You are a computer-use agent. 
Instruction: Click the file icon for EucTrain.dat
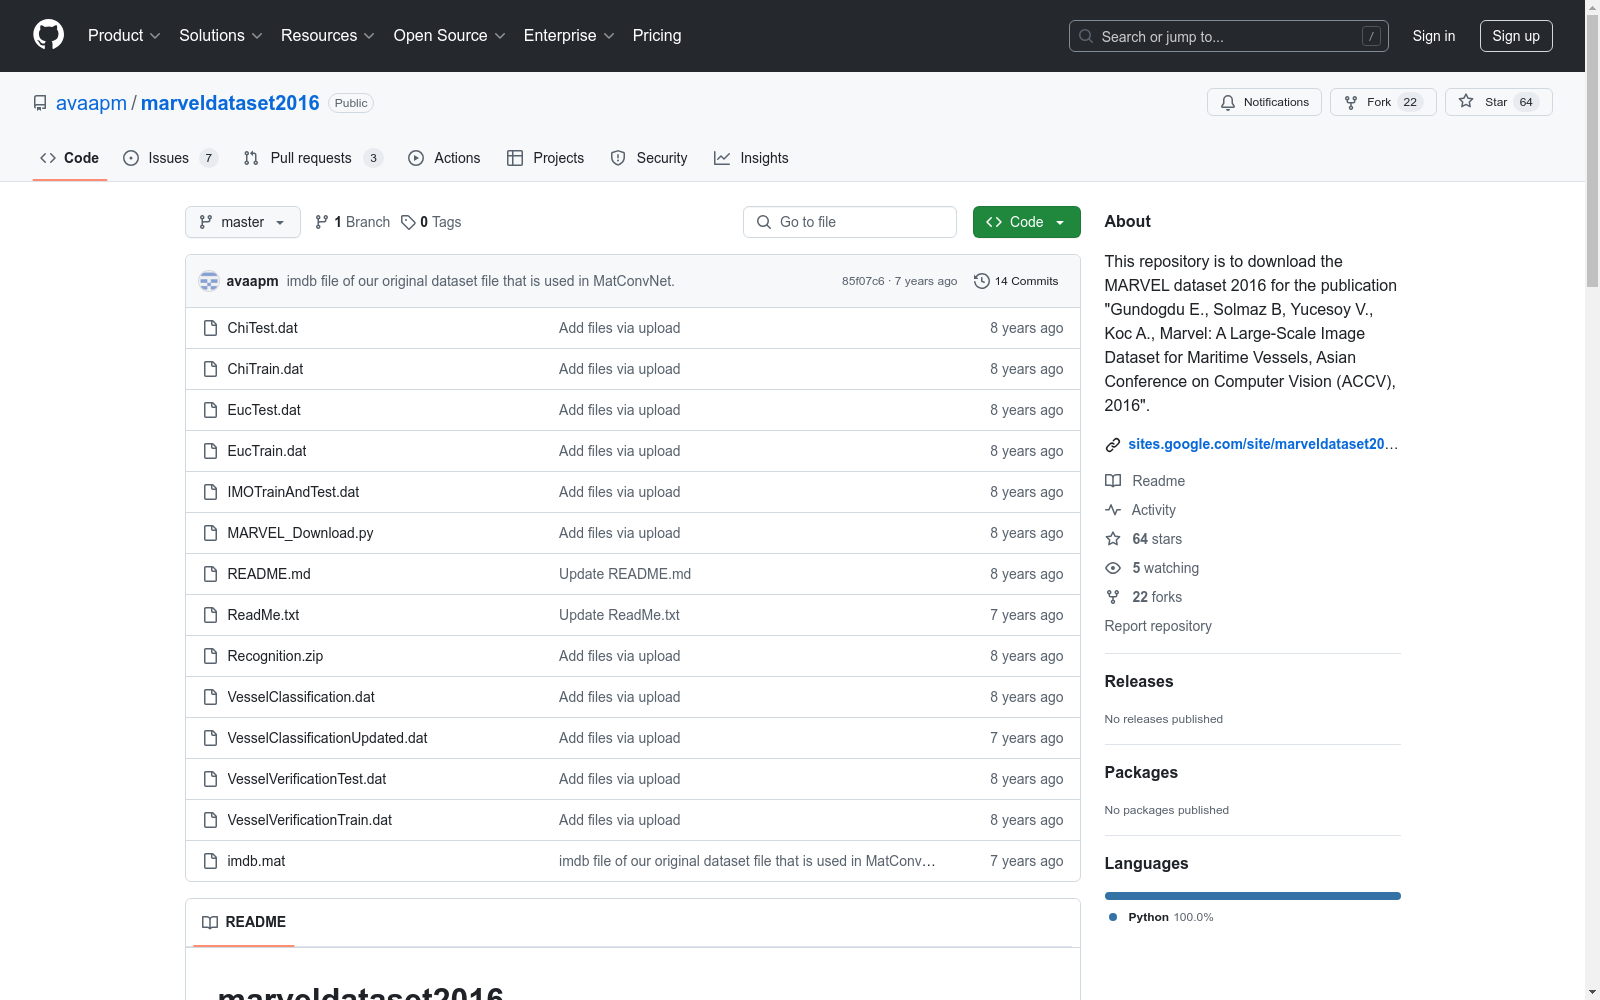(210, 451)
